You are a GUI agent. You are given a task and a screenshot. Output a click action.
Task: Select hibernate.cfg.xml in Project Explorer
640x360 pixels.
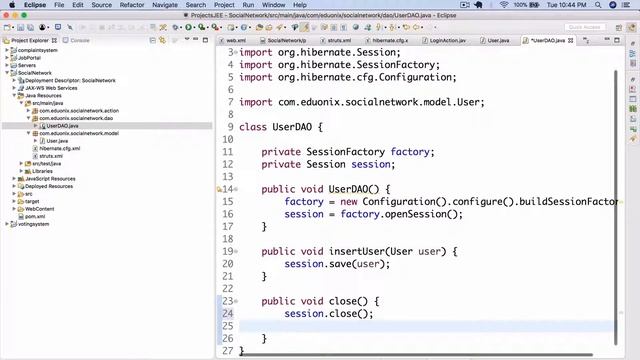60,149
